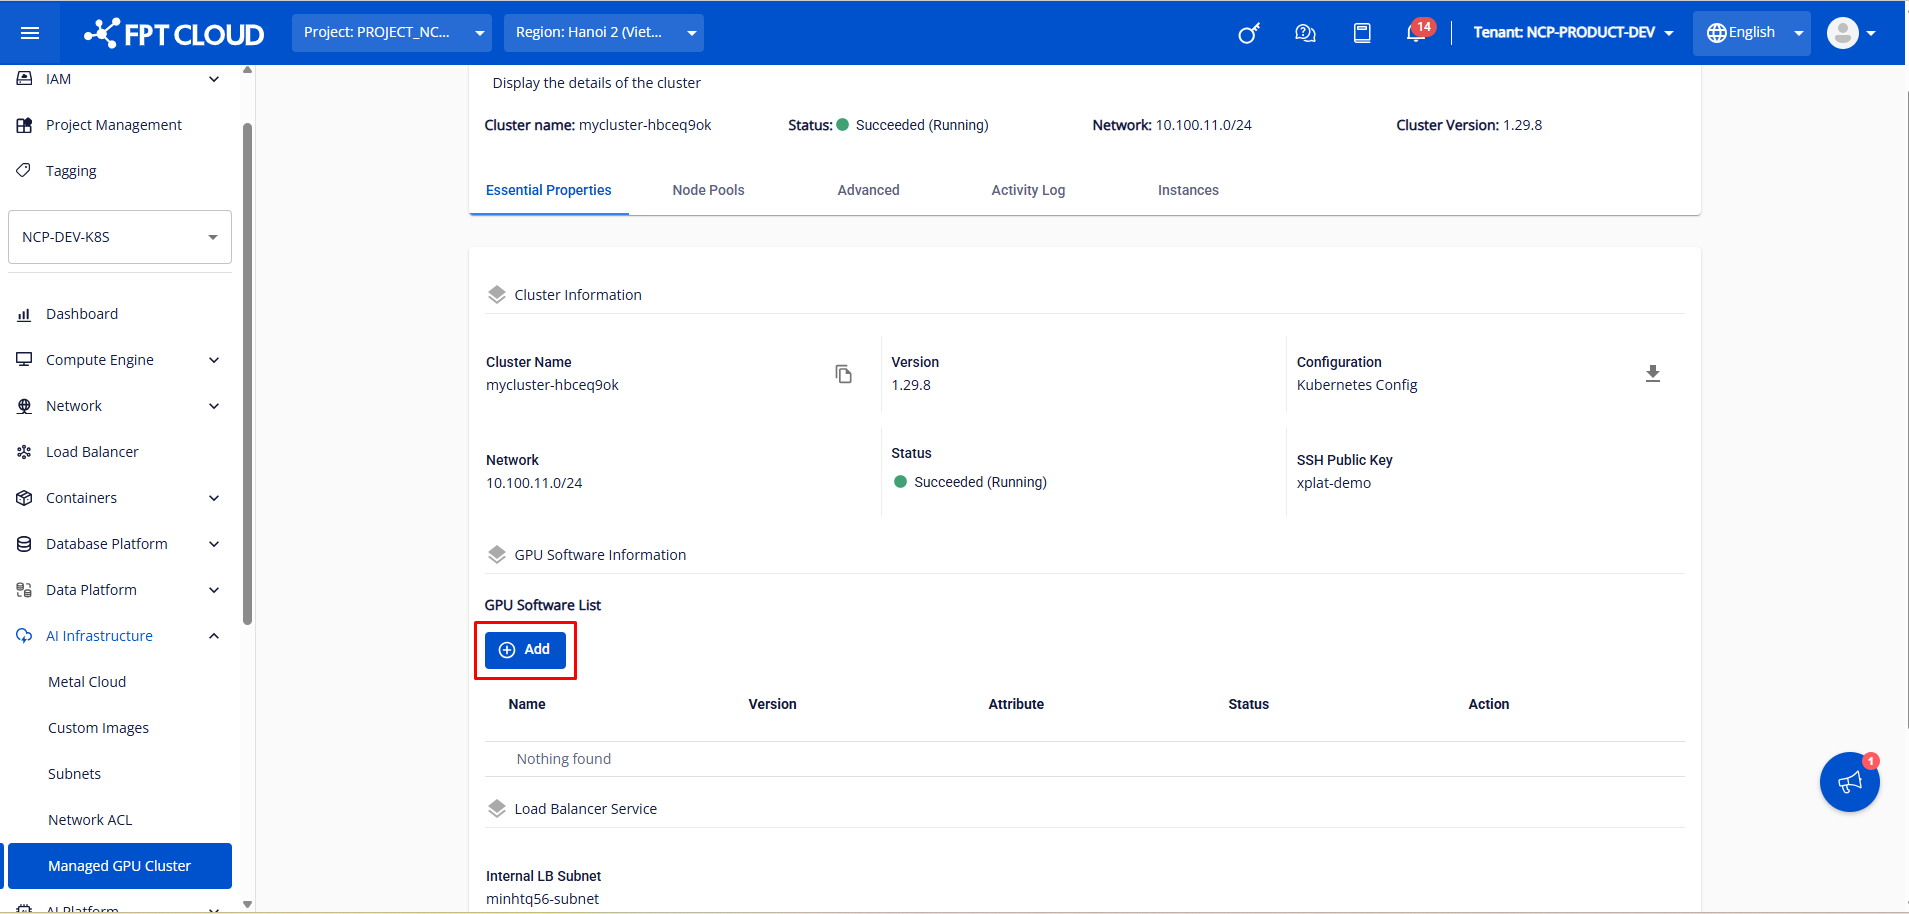Screen dimensions: 1909x914
Task: Open the notifications bell
Action: pyautogui.click(x=1416, y=33)
